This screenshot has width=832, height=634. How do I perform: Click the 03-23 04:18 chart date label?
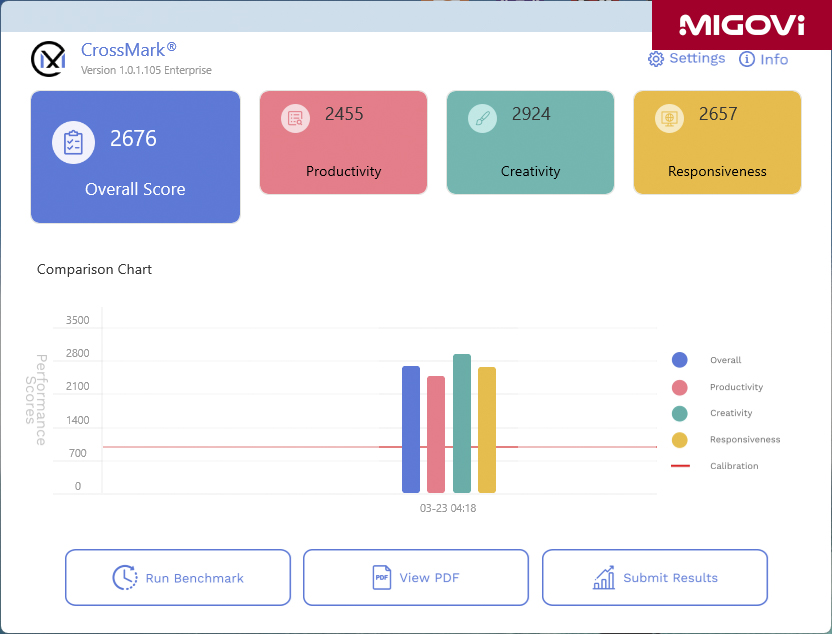click(x=448, y=508)
